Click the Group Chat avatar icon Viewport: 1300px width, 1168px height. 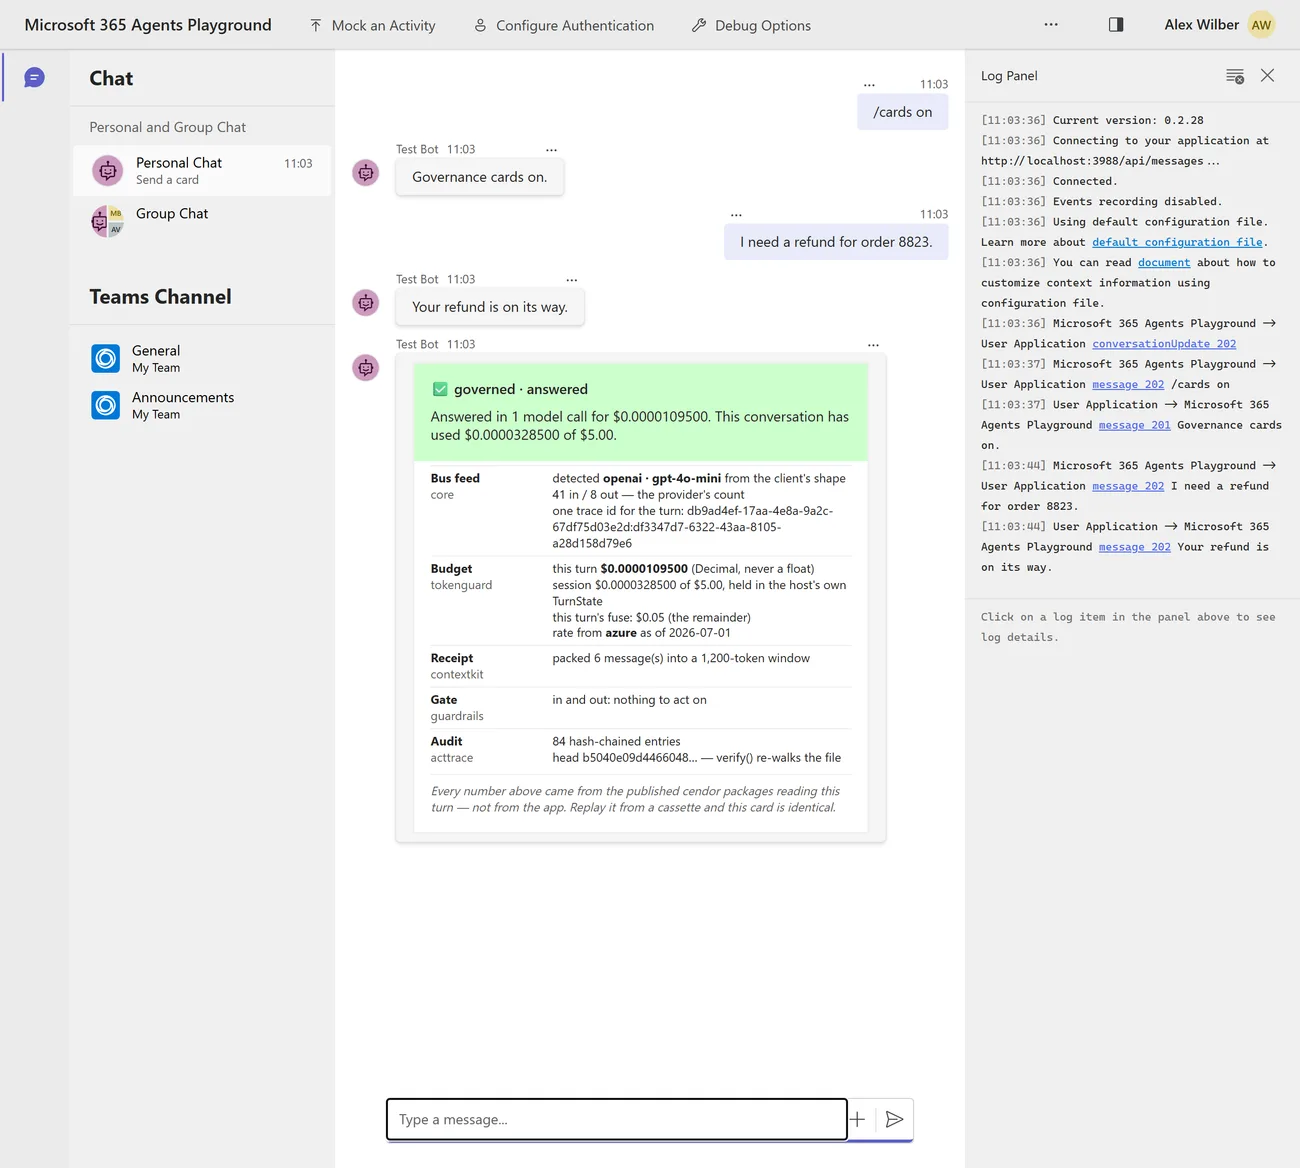[107, 221]
